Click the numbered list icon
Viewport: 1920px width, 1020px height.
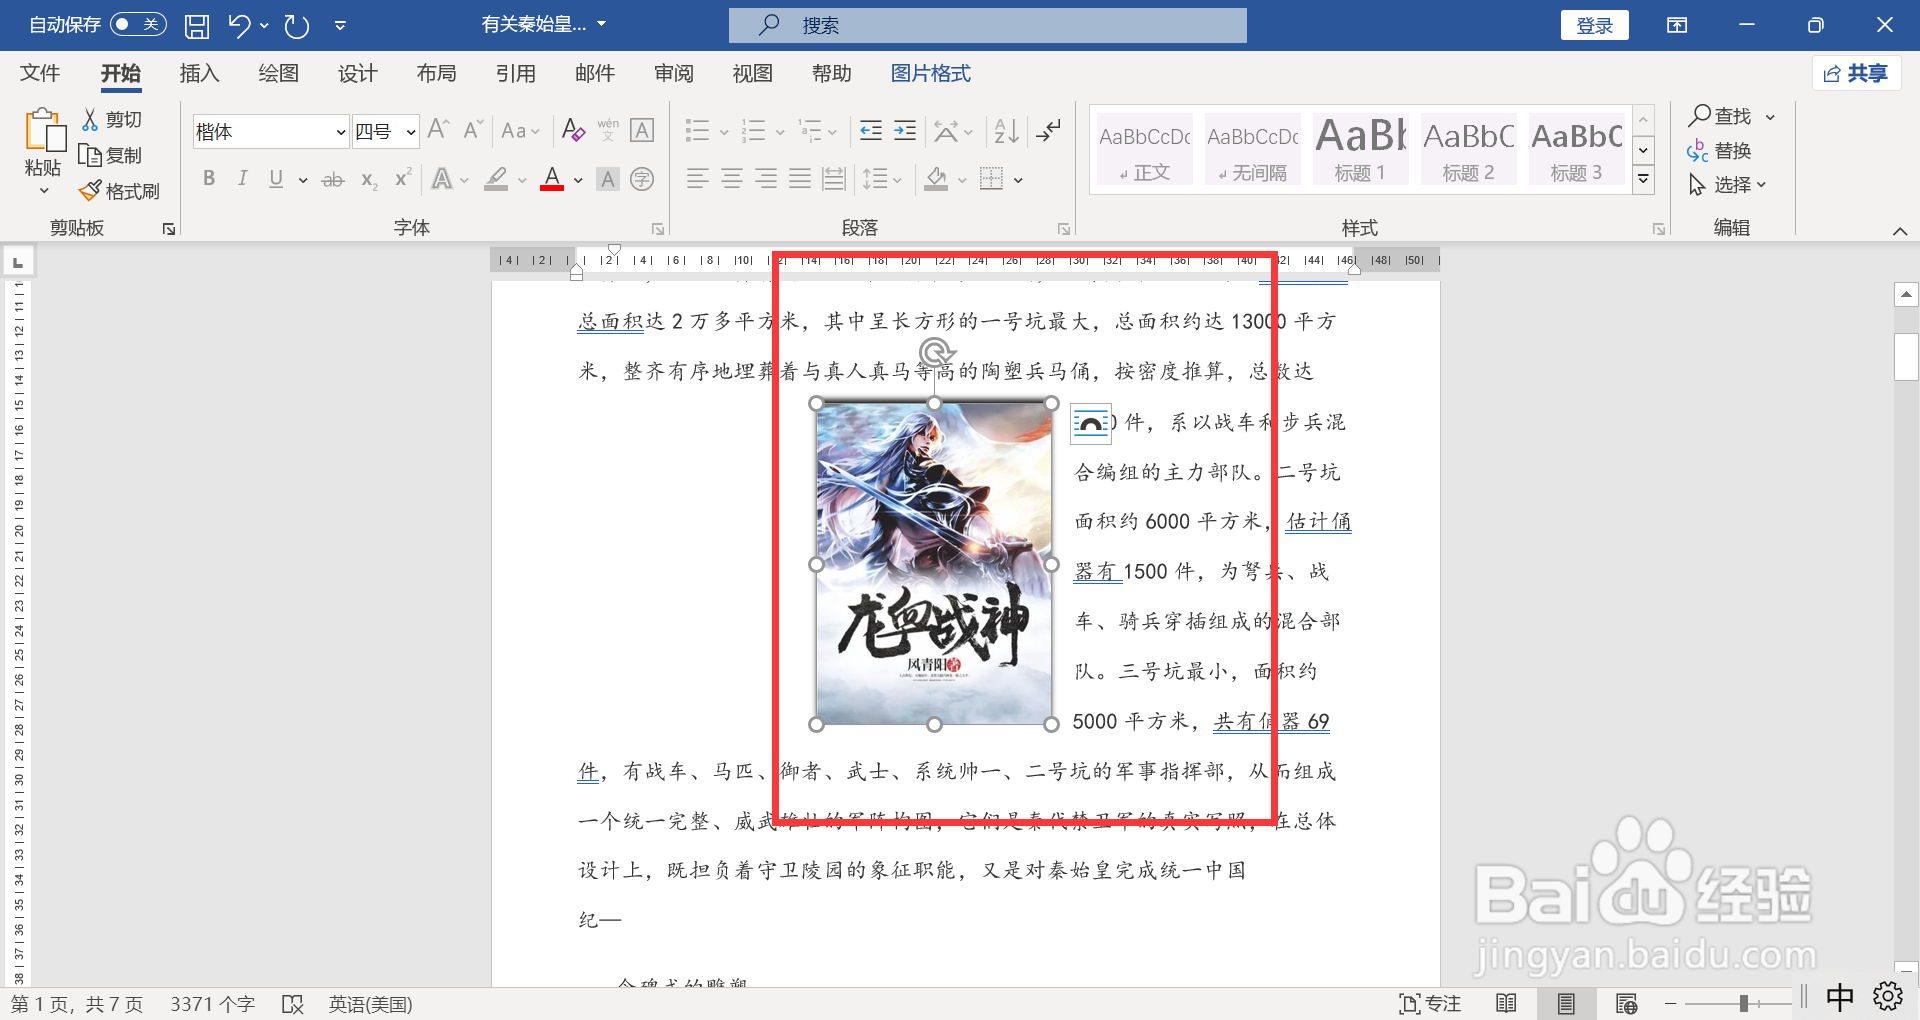753,131
